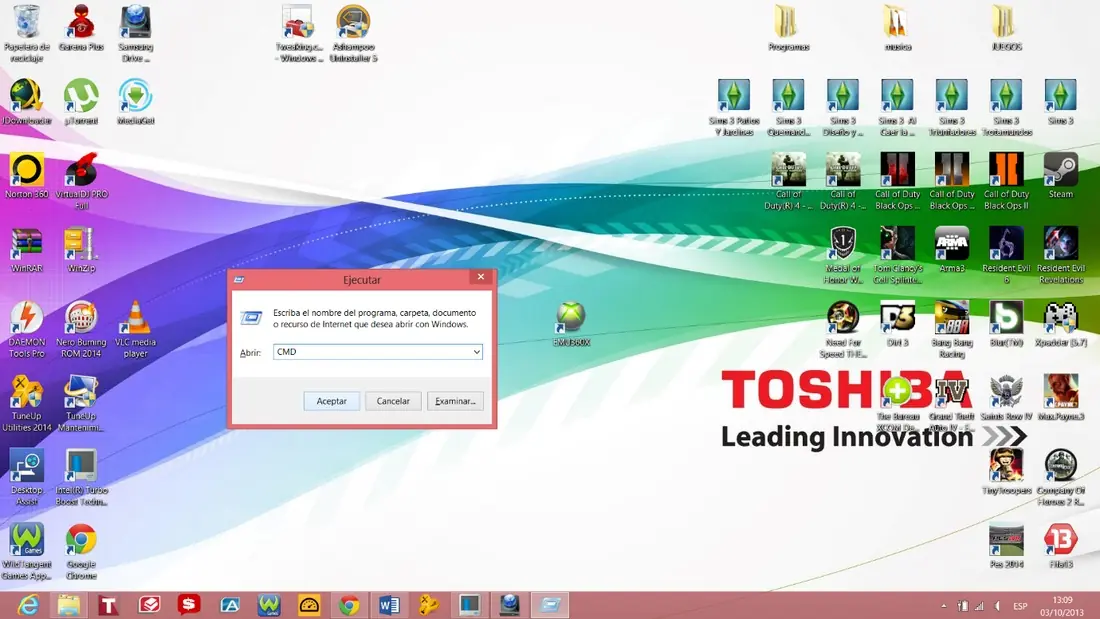The height and width of the screenshot is (619, 1100).
Task: Select the Sims 3 Trotamundos icon
Action: 1006,107
